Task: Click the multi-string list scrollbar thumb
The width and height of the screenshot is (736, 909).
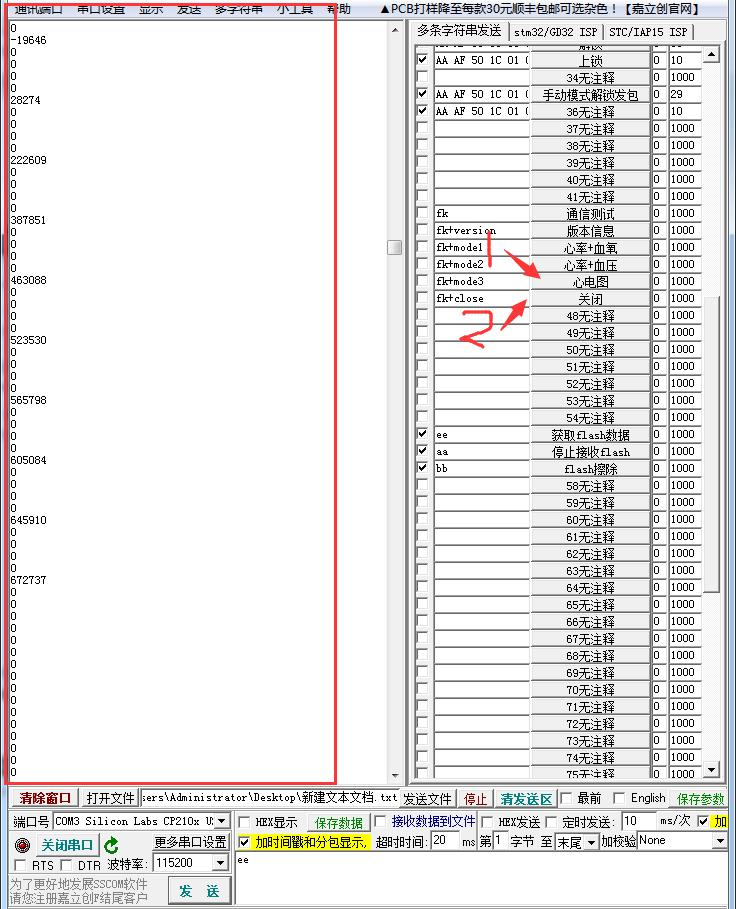Action: [x=712, y=444]
